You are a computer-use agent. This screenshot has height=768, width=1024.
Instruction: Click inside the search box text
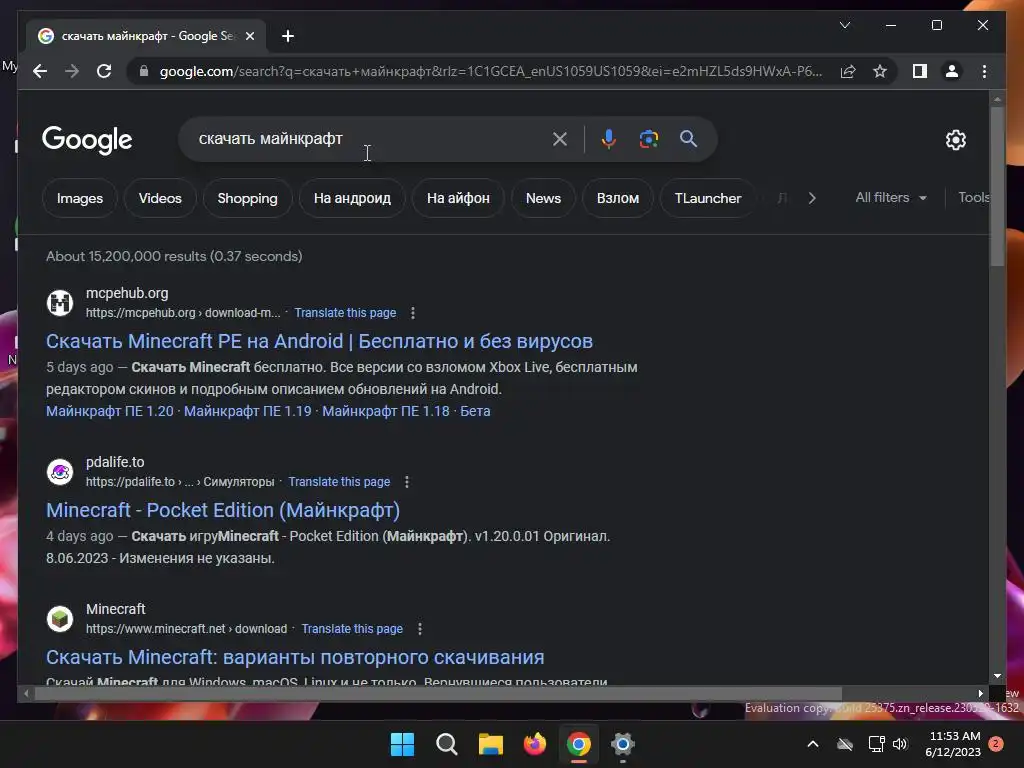270,138
